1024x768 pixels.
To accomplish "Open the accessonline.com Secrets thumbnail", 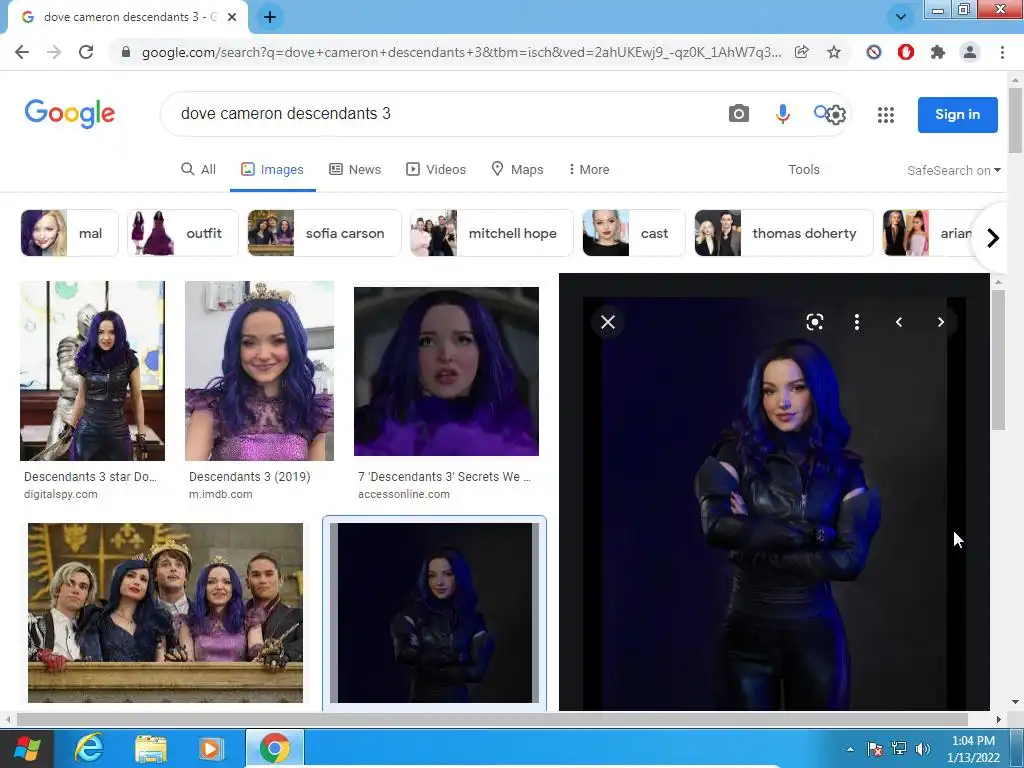I will point(446,371).
